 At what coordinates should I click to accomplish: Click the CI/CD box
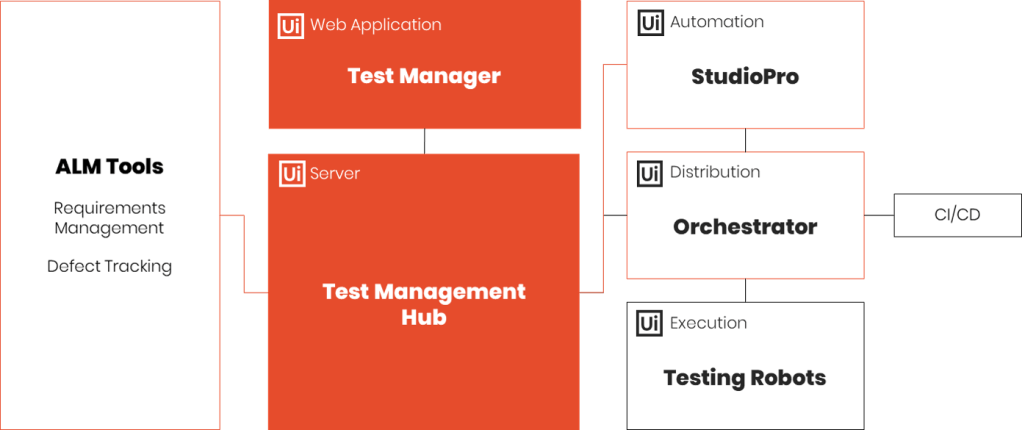tap(956, 215)
